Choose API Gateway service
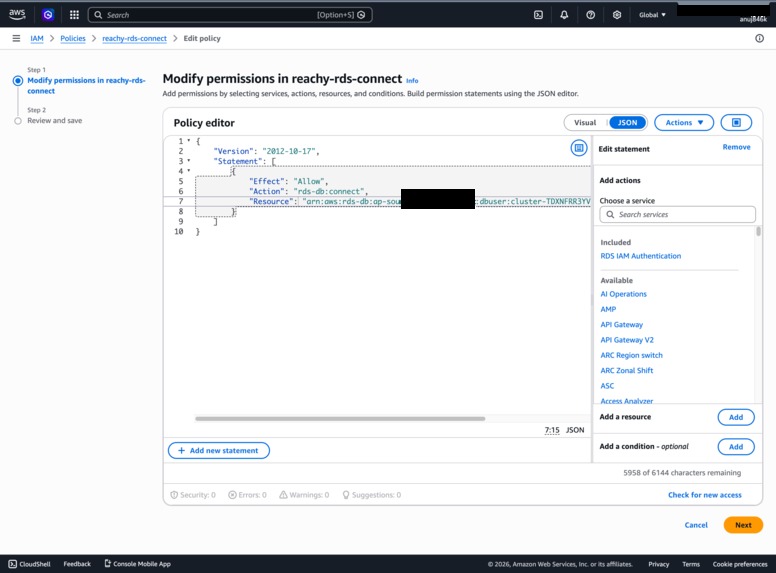Image resolution: width=776 pixels, height=573 pixels. point(622,325)
